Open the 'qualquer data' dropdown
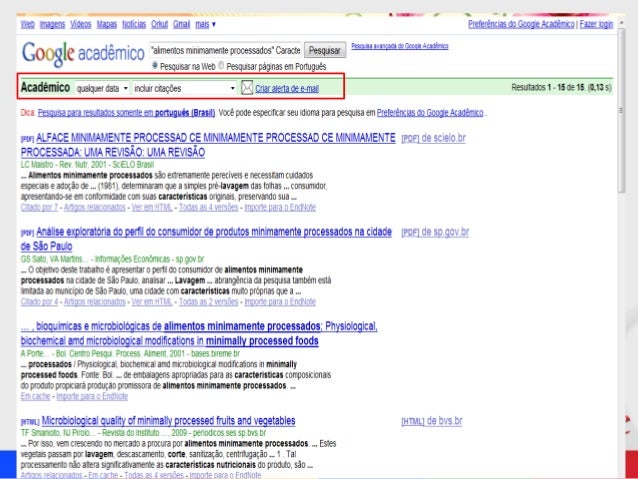Screen dimensions: 638x479 point(102,88)
